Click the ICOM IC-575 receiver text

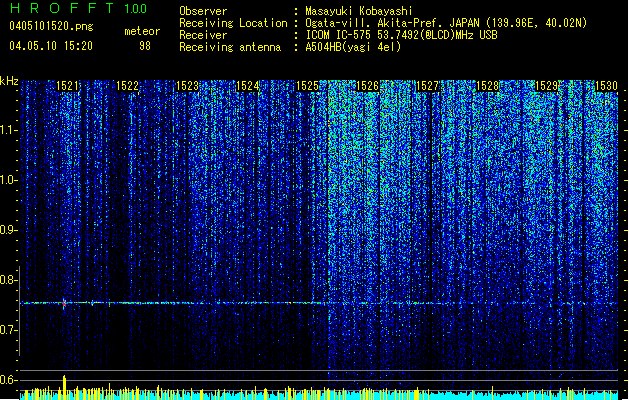coord(401,35)
